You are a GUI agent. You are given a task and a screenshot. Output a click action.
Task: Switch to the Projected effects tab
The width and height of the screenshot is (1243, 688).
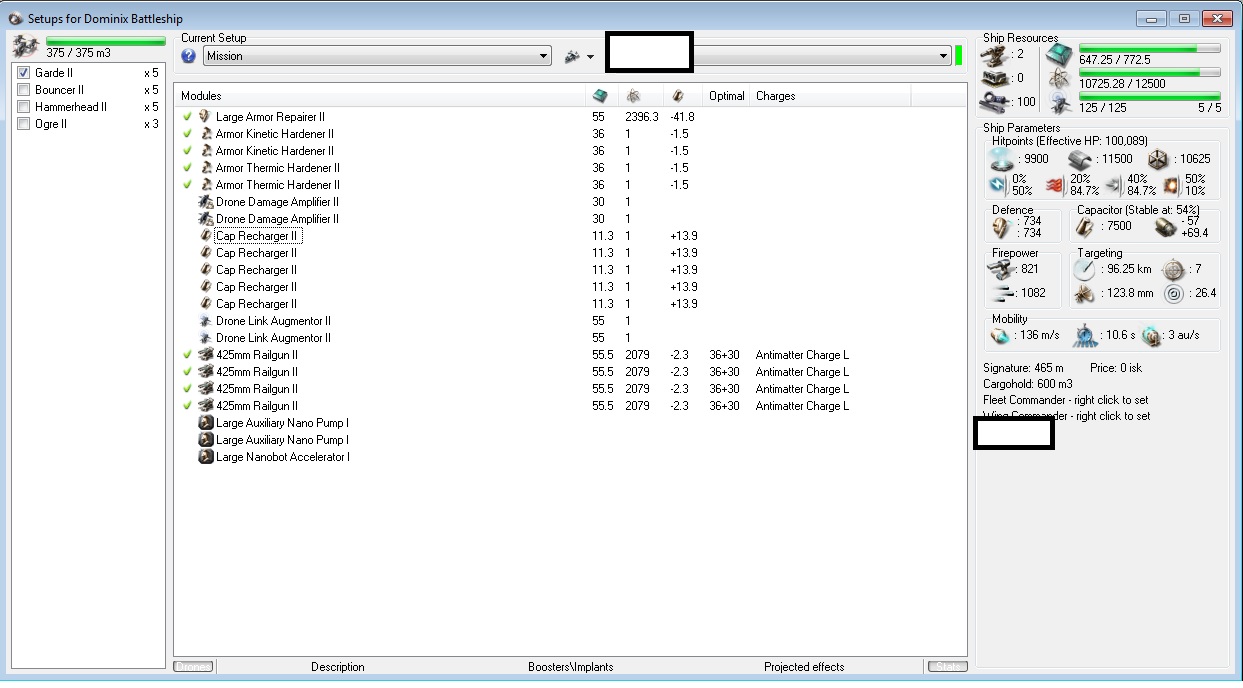pyautogui.click(x=804, y=667)
